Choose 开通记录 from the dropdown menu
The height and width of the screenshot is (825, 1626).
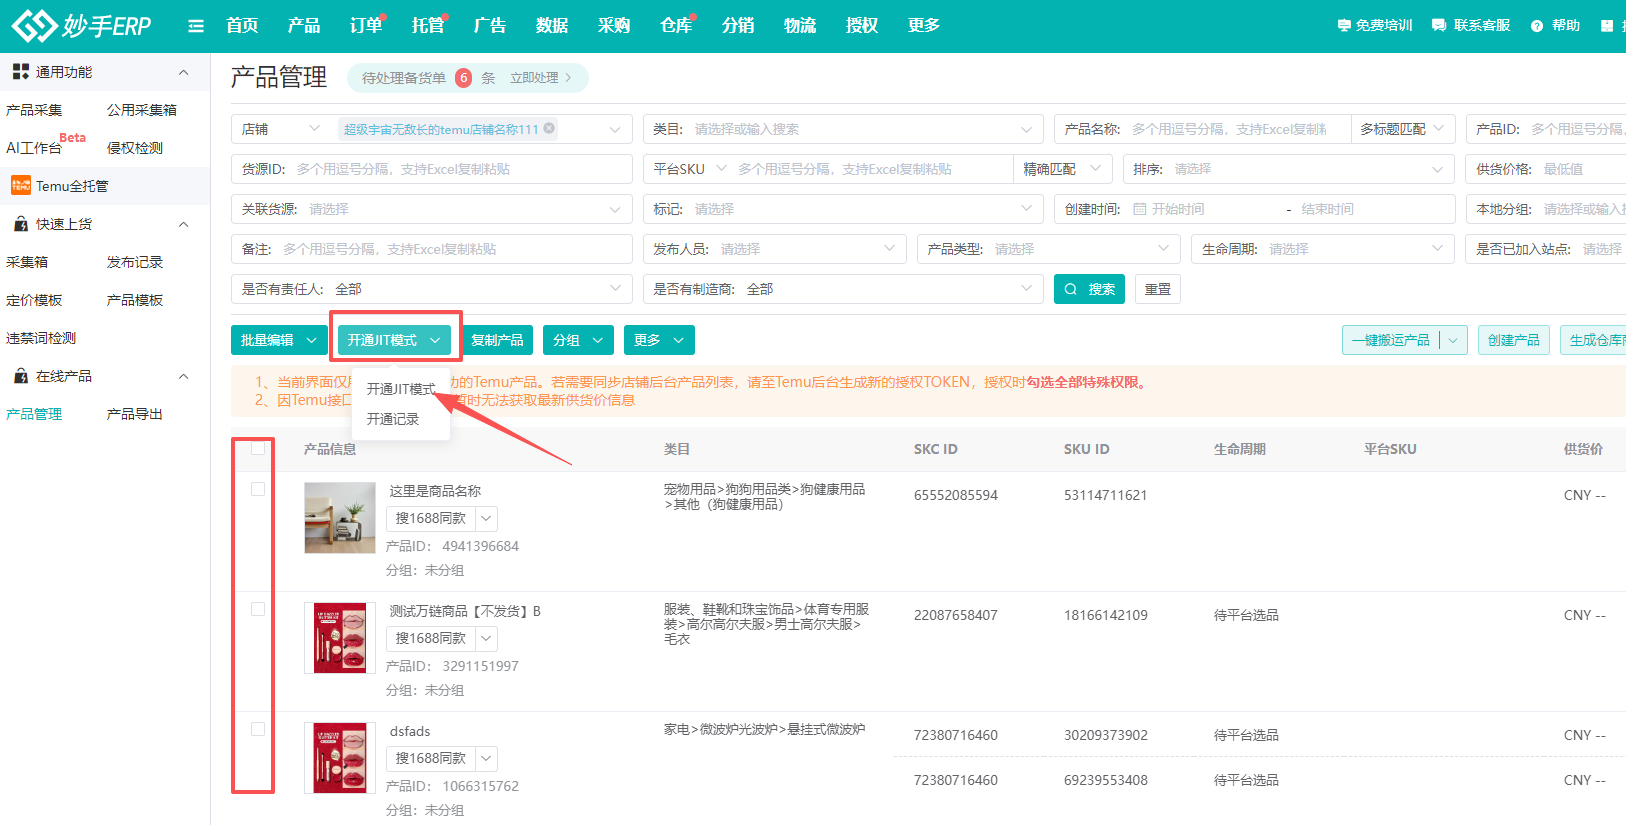tap(393, 419)
